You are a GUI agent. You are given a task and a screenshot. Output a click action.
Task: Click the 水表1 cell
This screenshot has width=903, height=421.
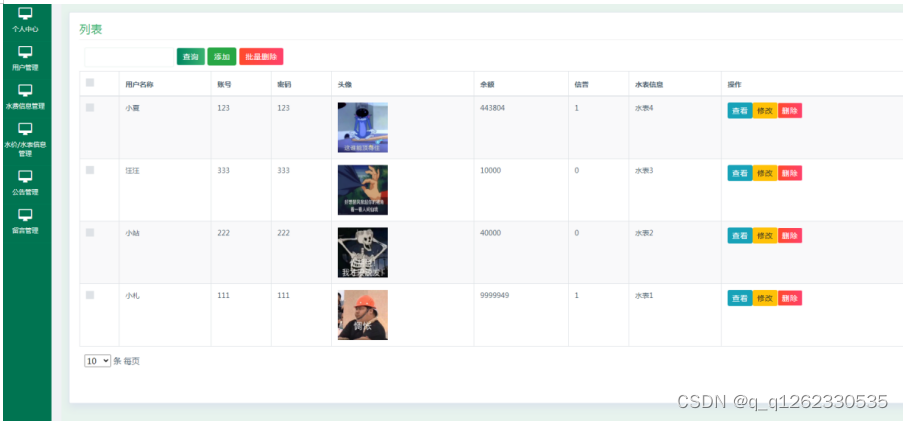(x=644, y=295)
